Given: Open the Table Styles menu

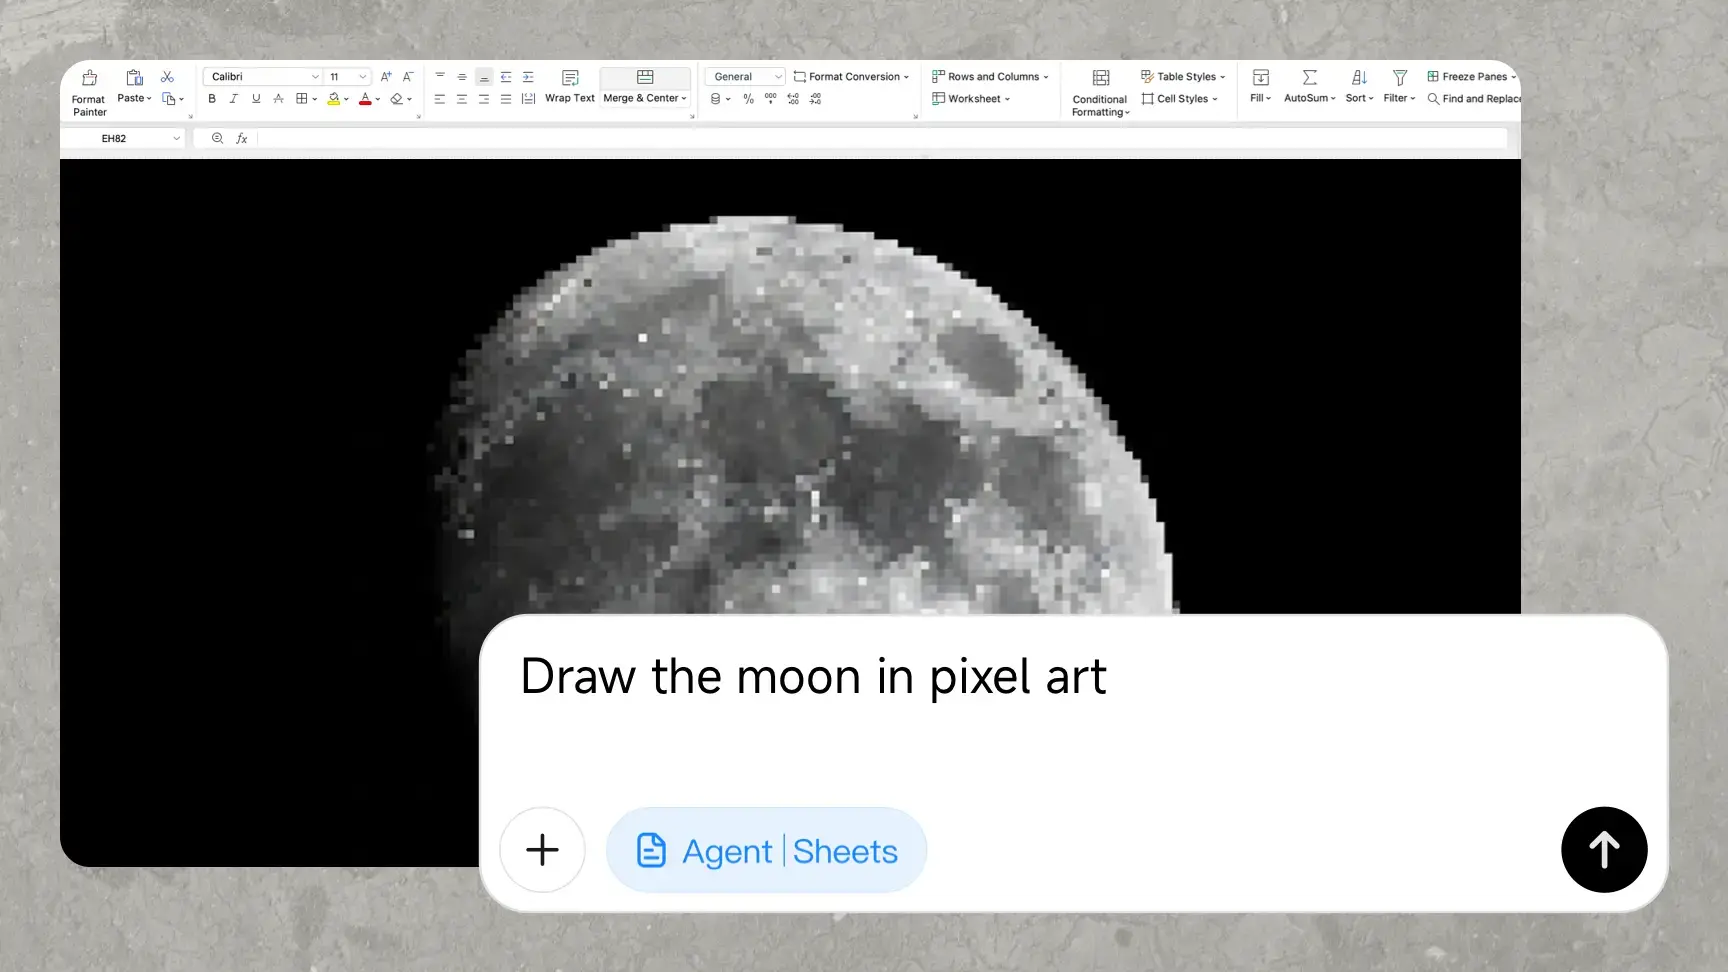Looking at the screenshot, I should click(1184, 76).
